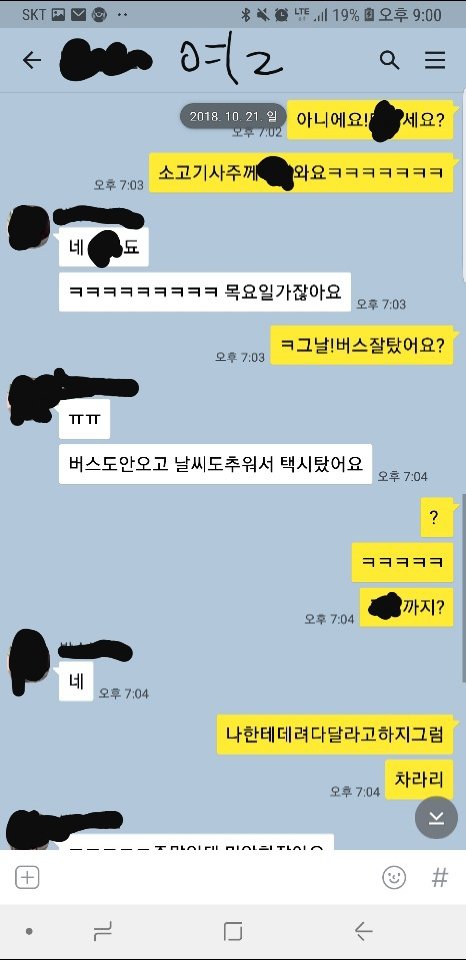Tap the '목요일가잖아요' message bubble
This screenshot has height=960, width=466.
(205, 292)
